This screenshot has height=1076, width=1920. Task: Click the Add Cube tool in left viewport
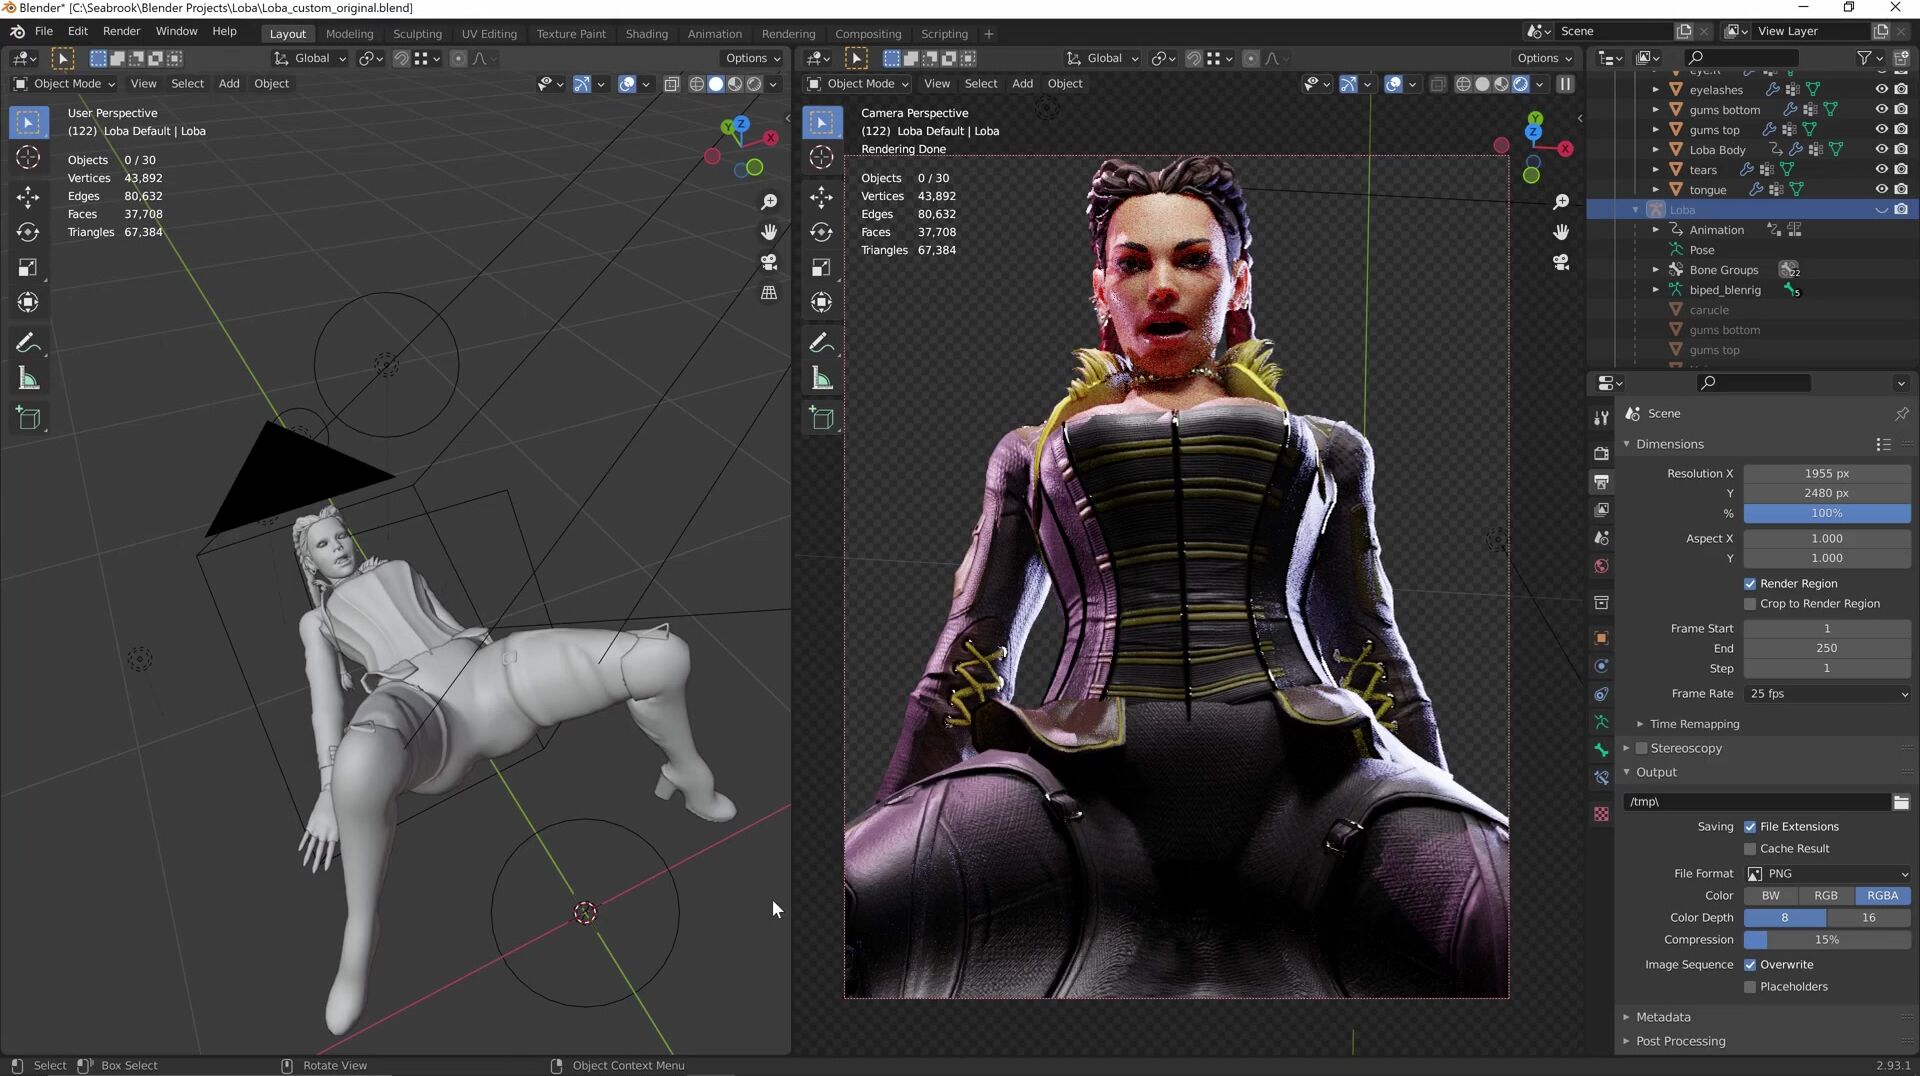[28, 418]
